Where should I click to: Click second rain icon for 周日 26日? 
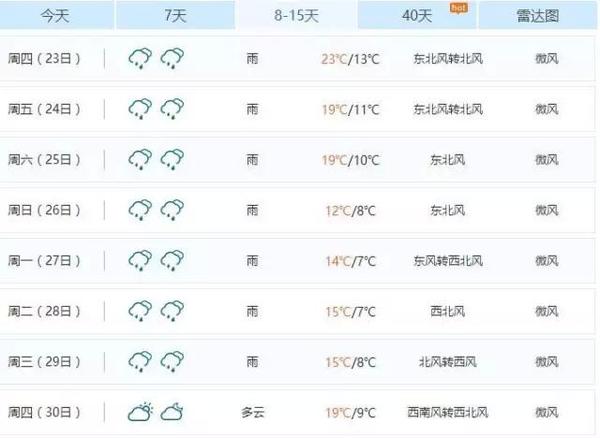tap(172, 210)
